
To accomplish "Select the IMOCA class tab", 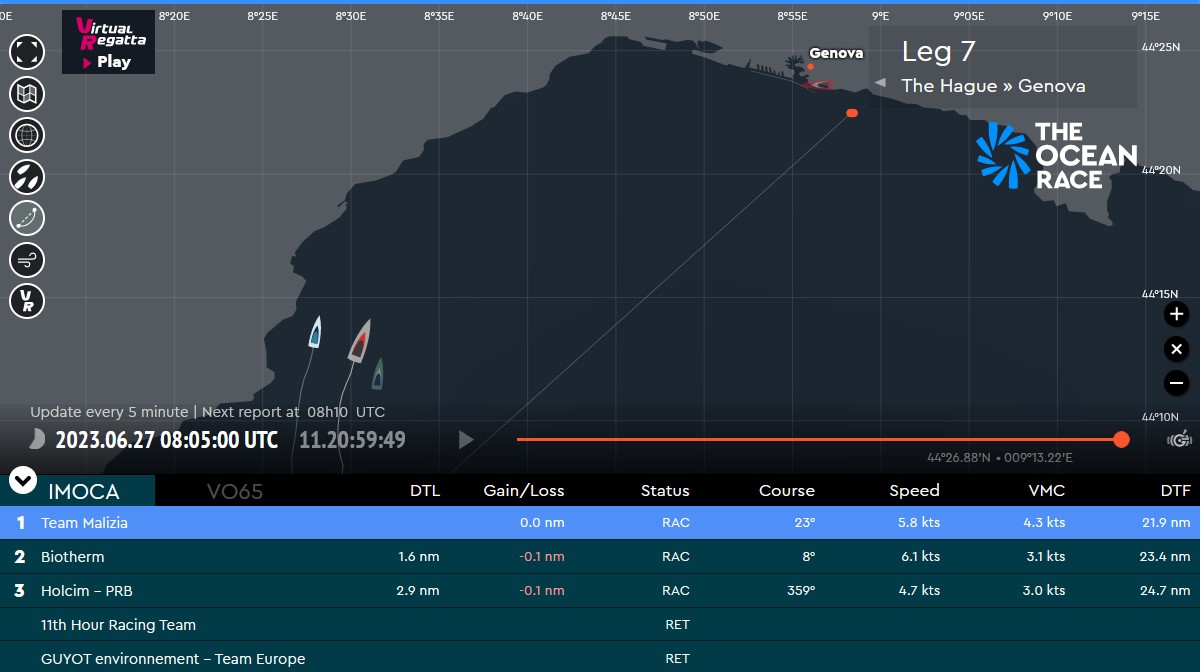I will click(84, 491).
